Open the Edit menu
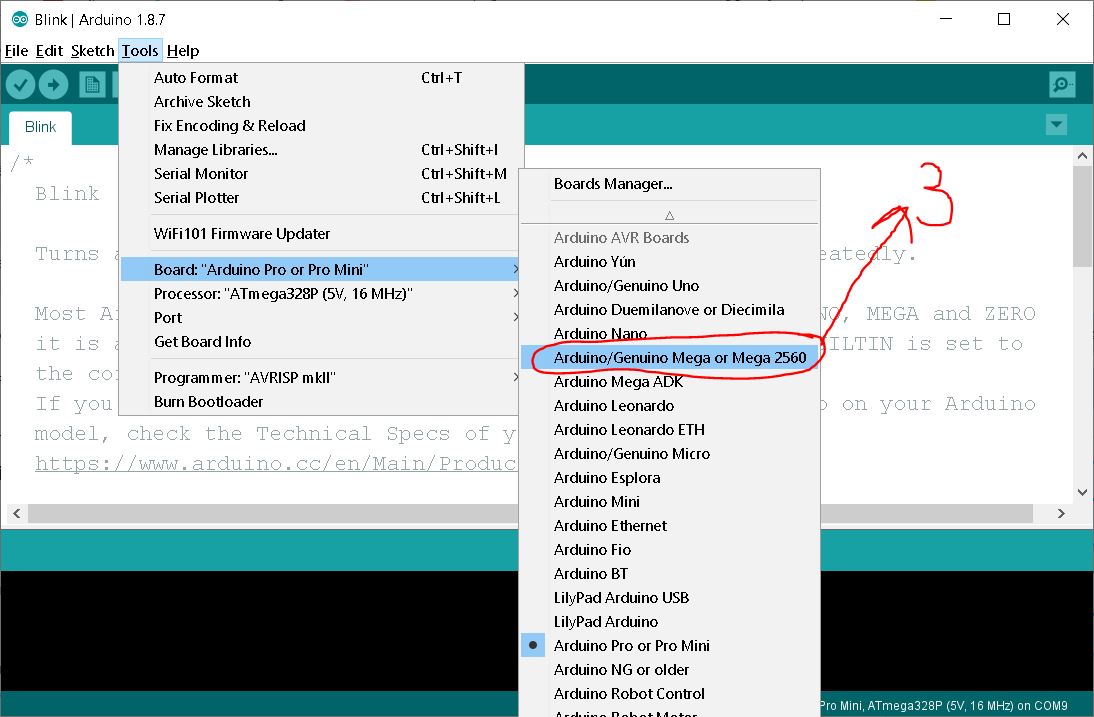Screen dimensions: 1094x717 (49, 51)
